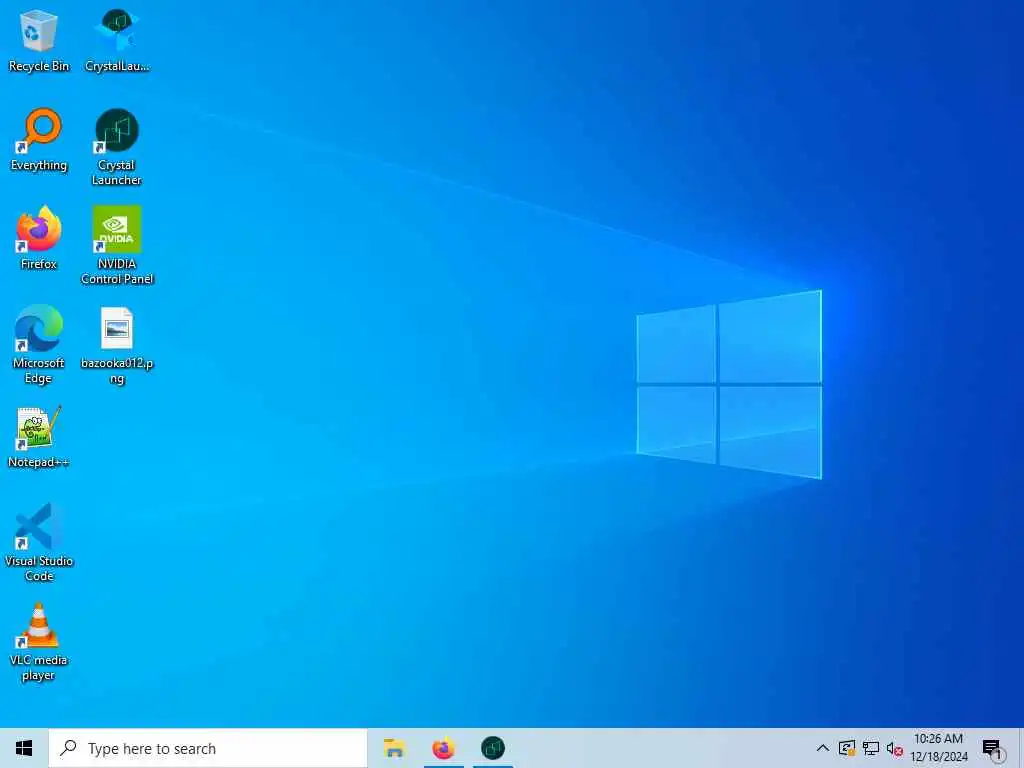Open the network status tray icon
This screenshot has height=768, width=1024.
871,748
